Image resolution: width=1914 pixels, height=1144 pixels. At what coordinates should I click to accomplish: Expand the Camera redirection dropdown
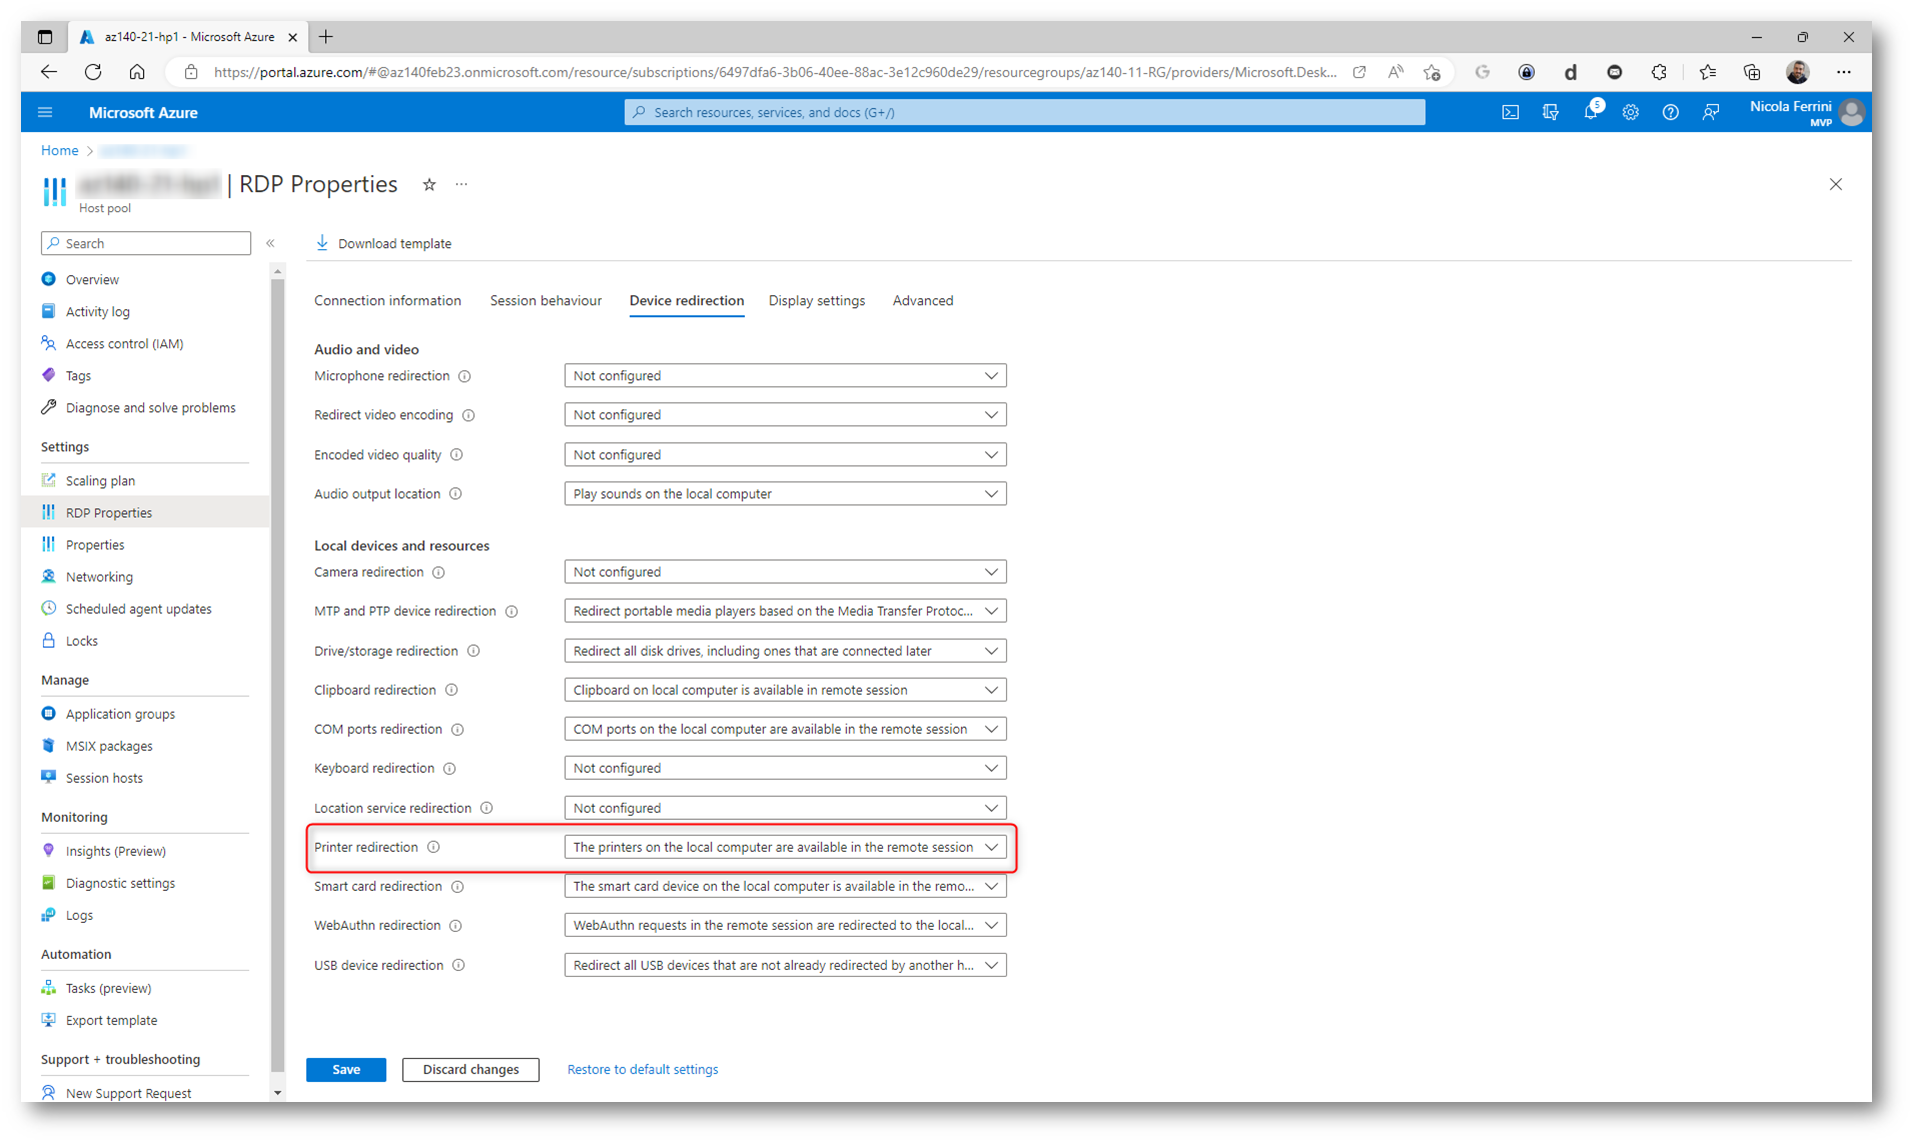(x=785, y=572)
